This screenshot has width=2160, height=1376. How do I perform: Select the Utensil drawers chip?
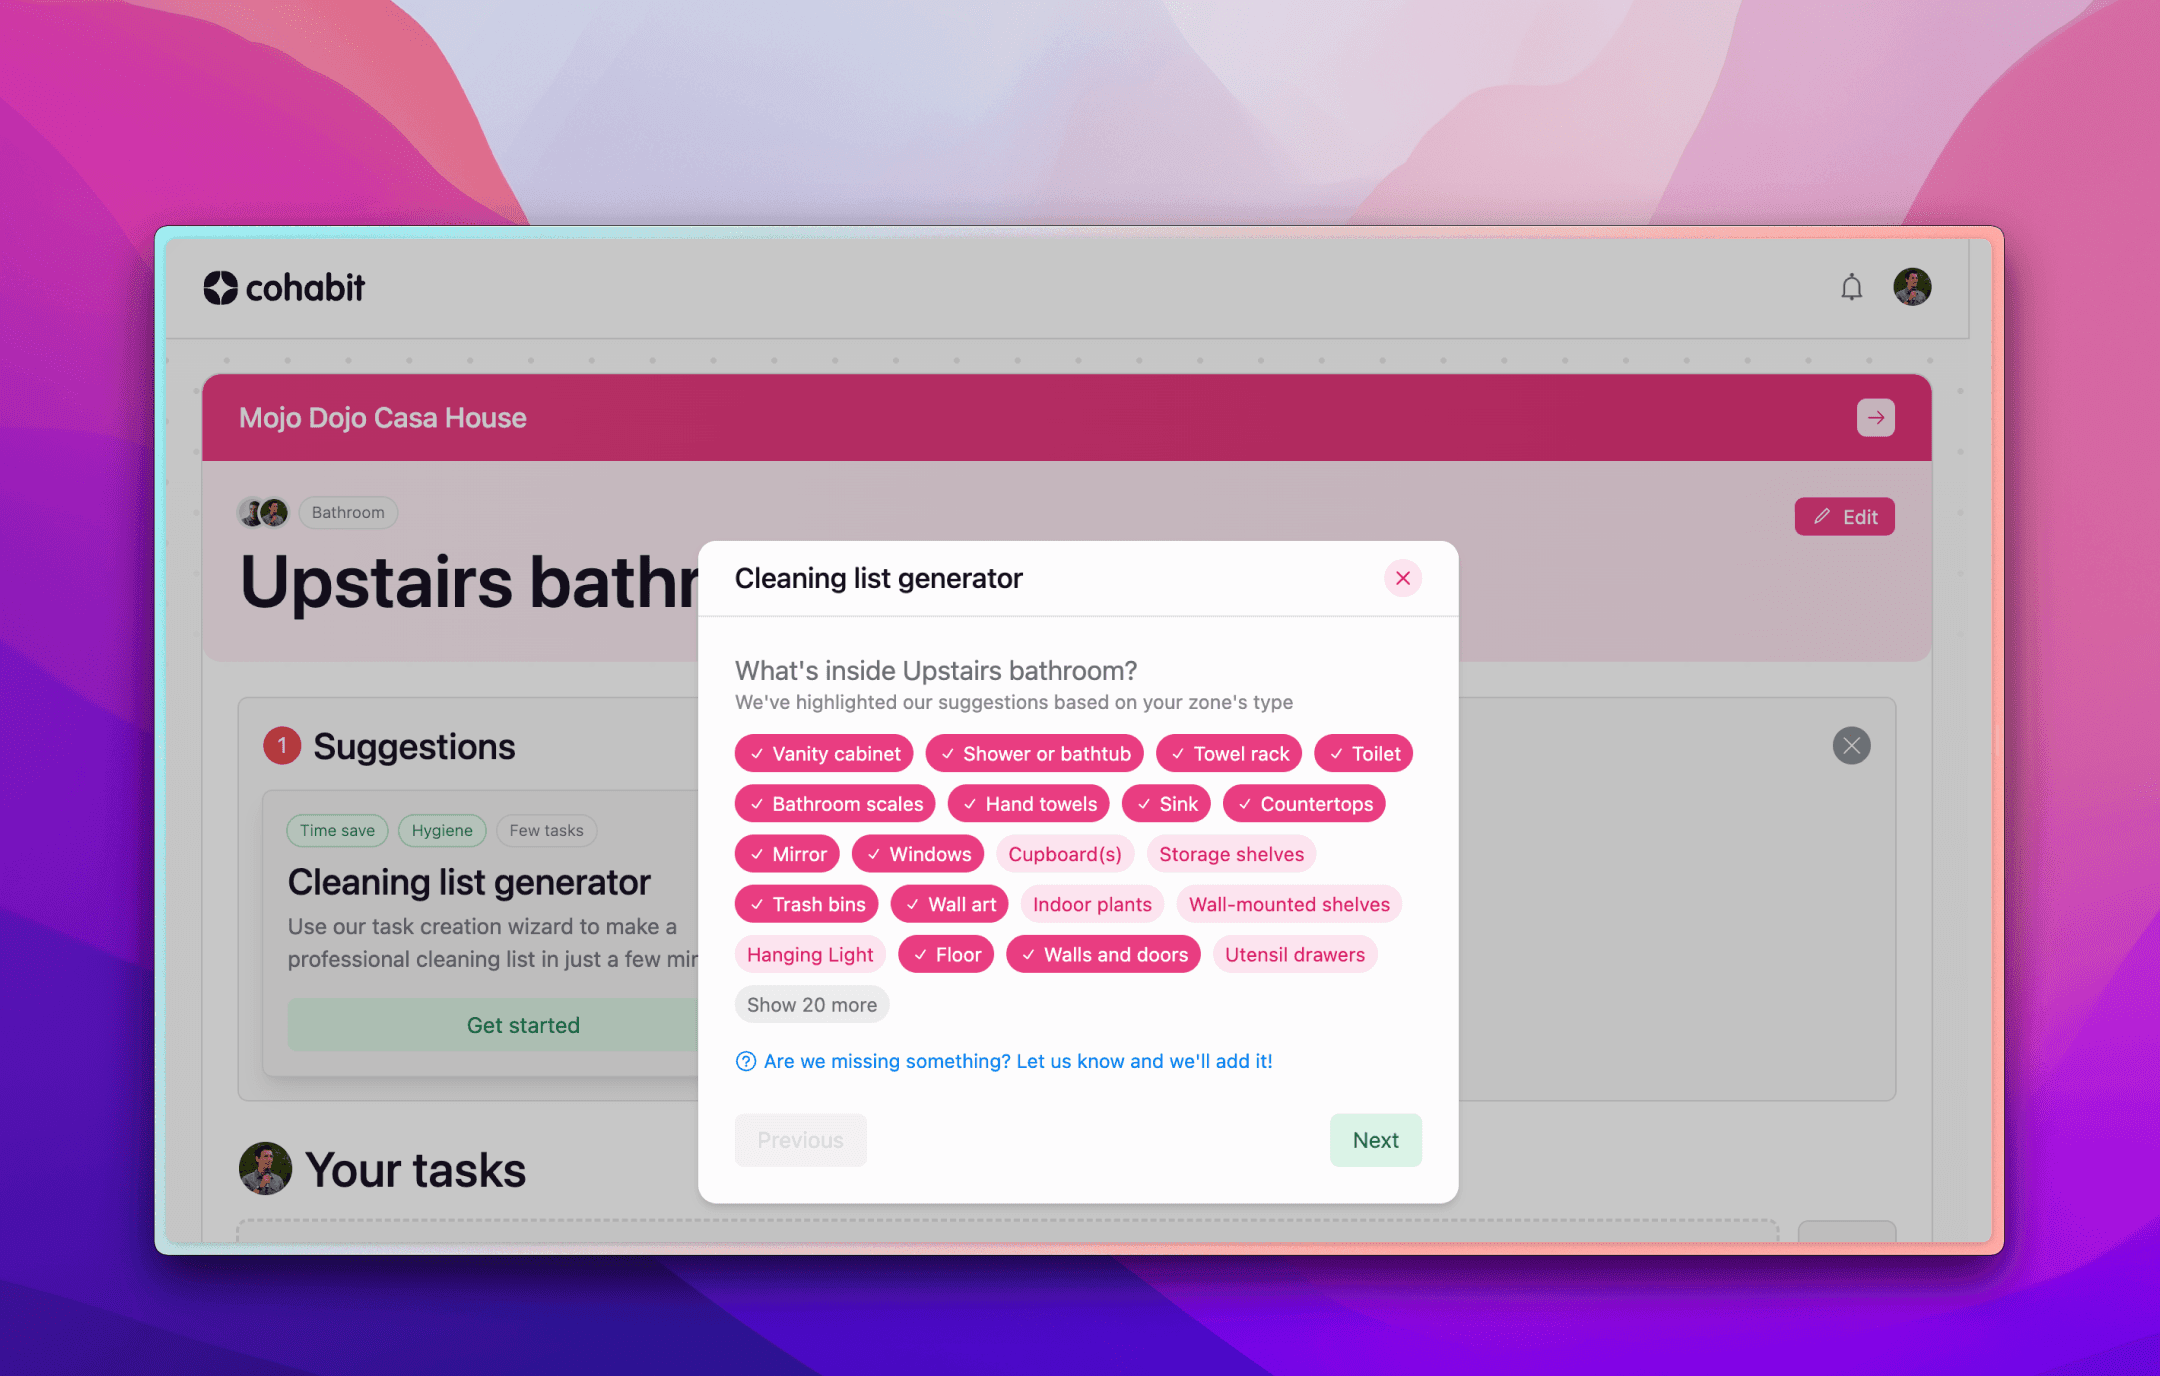pos(1295,954)
